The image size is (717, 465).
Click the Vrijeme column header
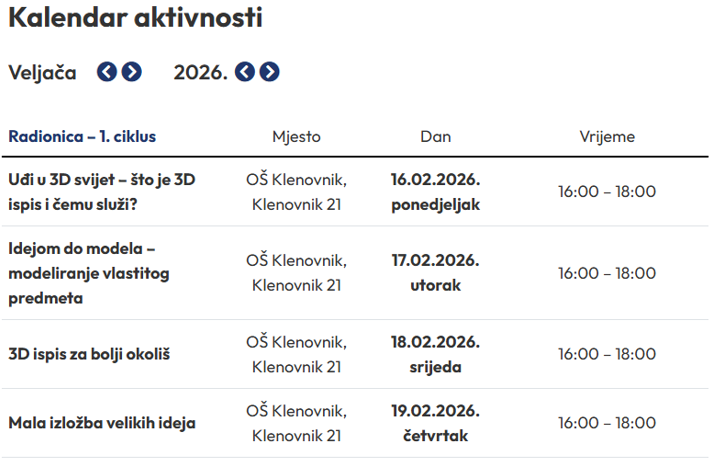[x=606, y=137]
